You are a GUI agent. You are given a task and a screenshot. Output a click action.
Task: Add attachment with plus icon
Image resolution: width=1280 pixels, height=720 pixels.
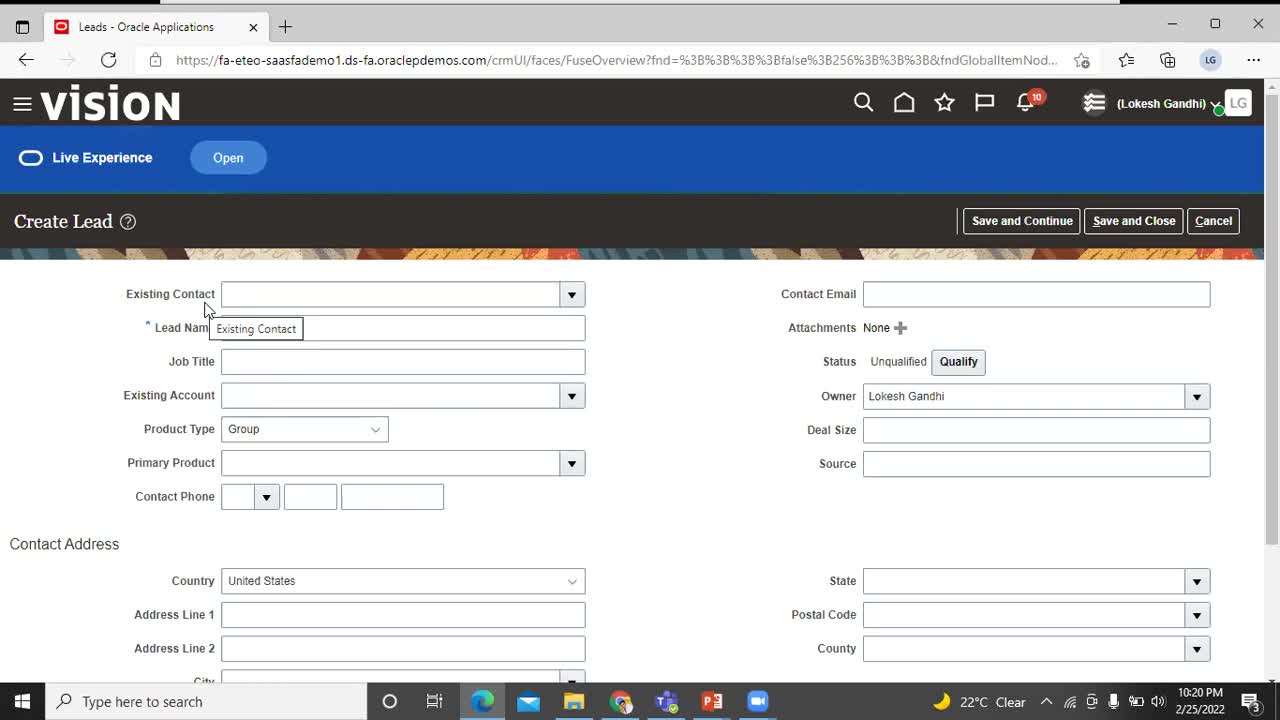click(x=900, y=328)
